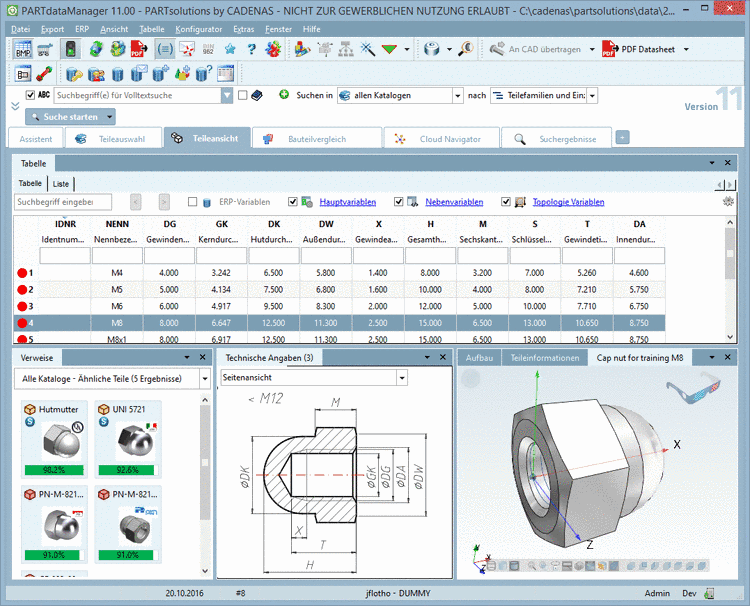Click the 92.6% similarity bar under UNI 5721
This screenshot has height=606, width=750.
[x=127, y=470]
